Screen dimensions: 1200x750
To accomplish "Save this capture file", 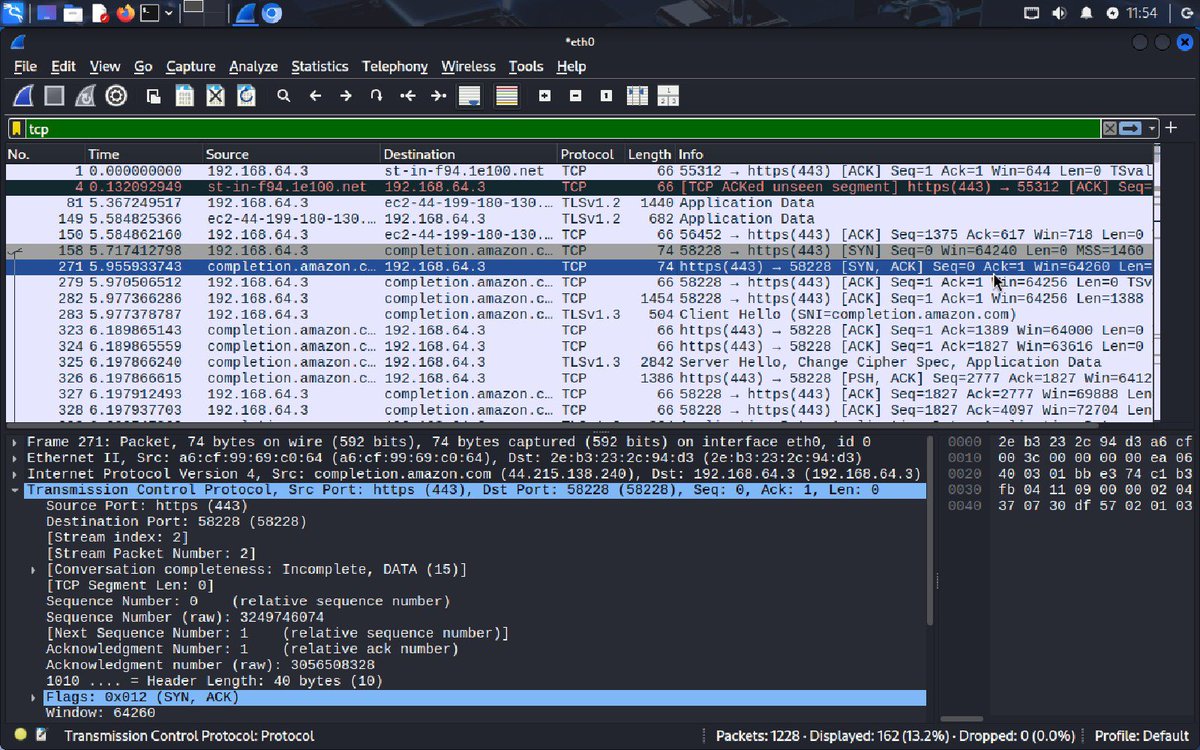I will tap(184, 96).
